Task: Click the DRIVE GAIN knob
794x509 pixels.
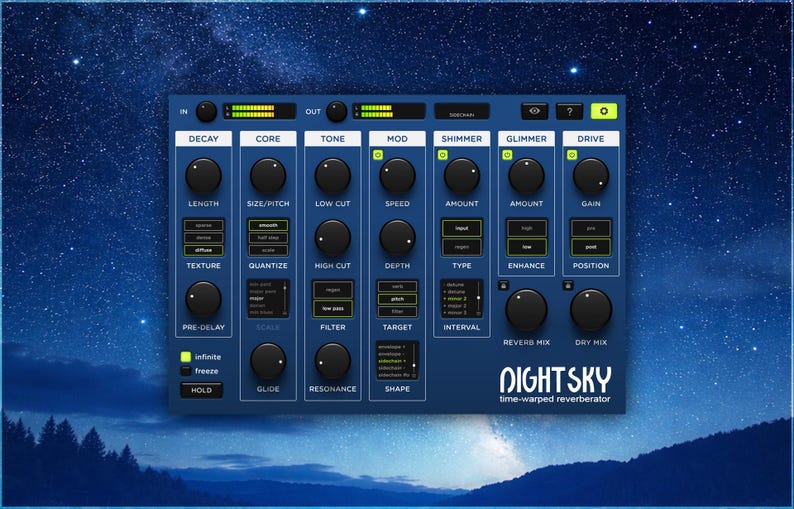Action: pos(591,176)
